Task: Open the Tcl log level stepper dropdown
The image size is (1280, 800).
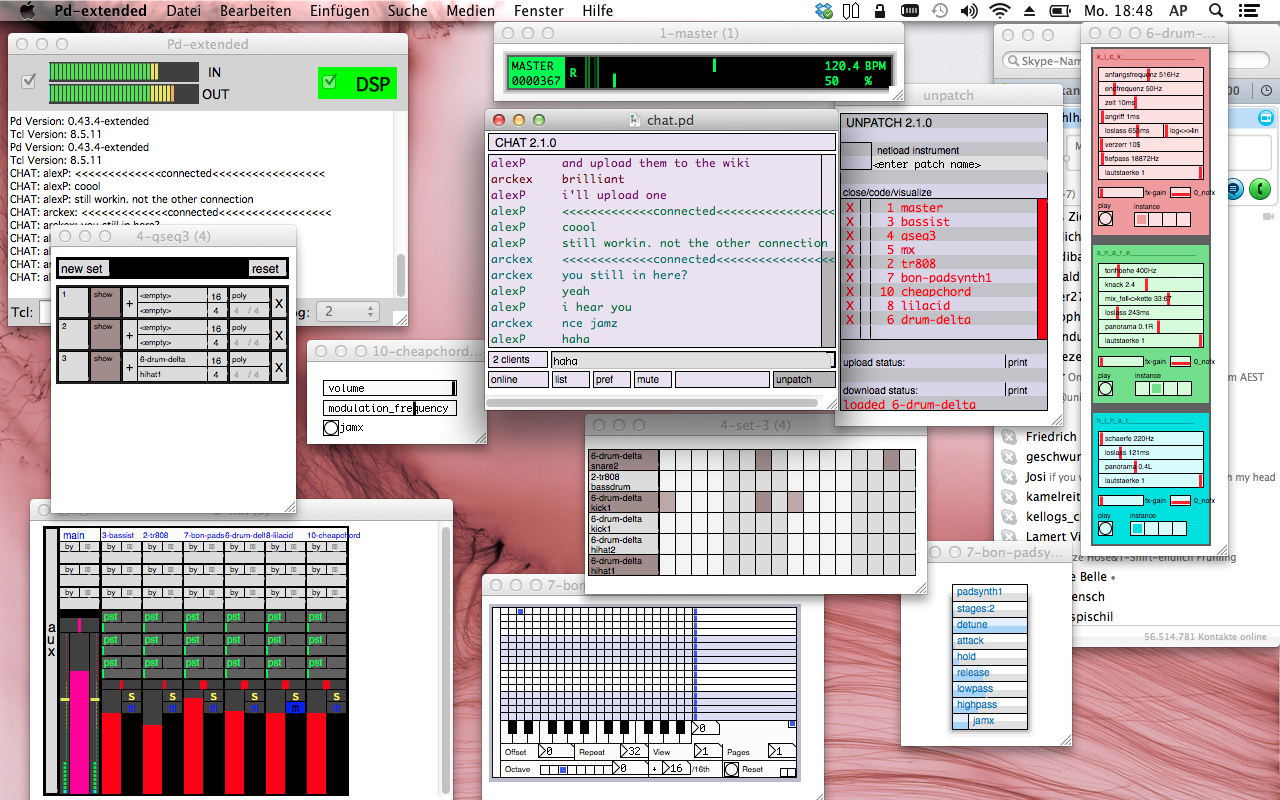Action: pyautogui.click(x=346, y=312)
